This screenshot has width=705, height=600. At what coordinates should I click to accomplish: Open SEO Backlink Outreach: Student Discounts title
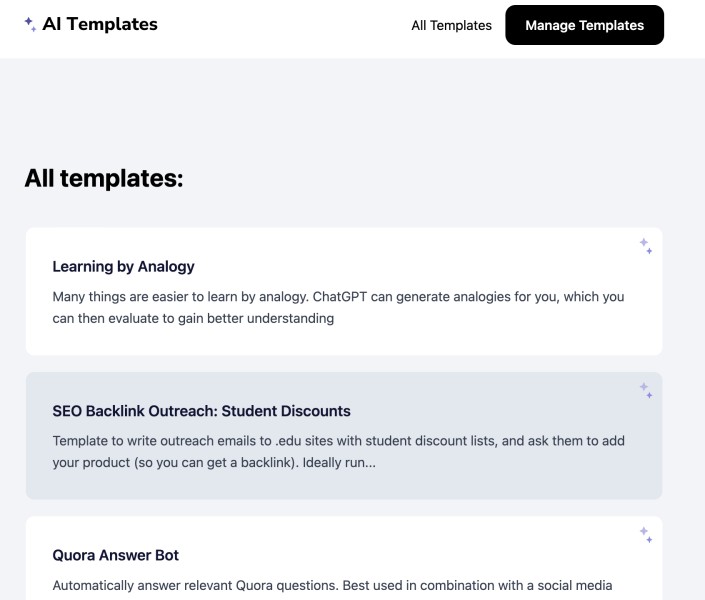point(201,411)
